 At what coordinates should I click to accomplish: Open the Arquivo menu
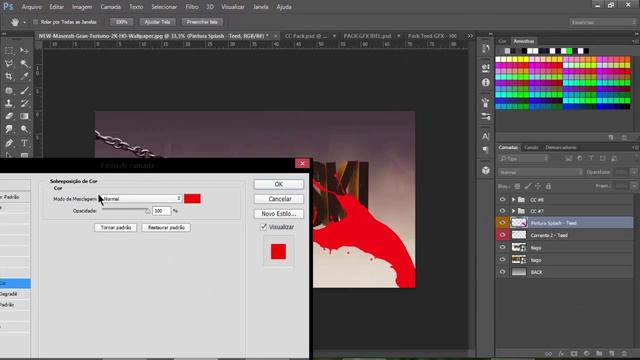coord(32,7)
